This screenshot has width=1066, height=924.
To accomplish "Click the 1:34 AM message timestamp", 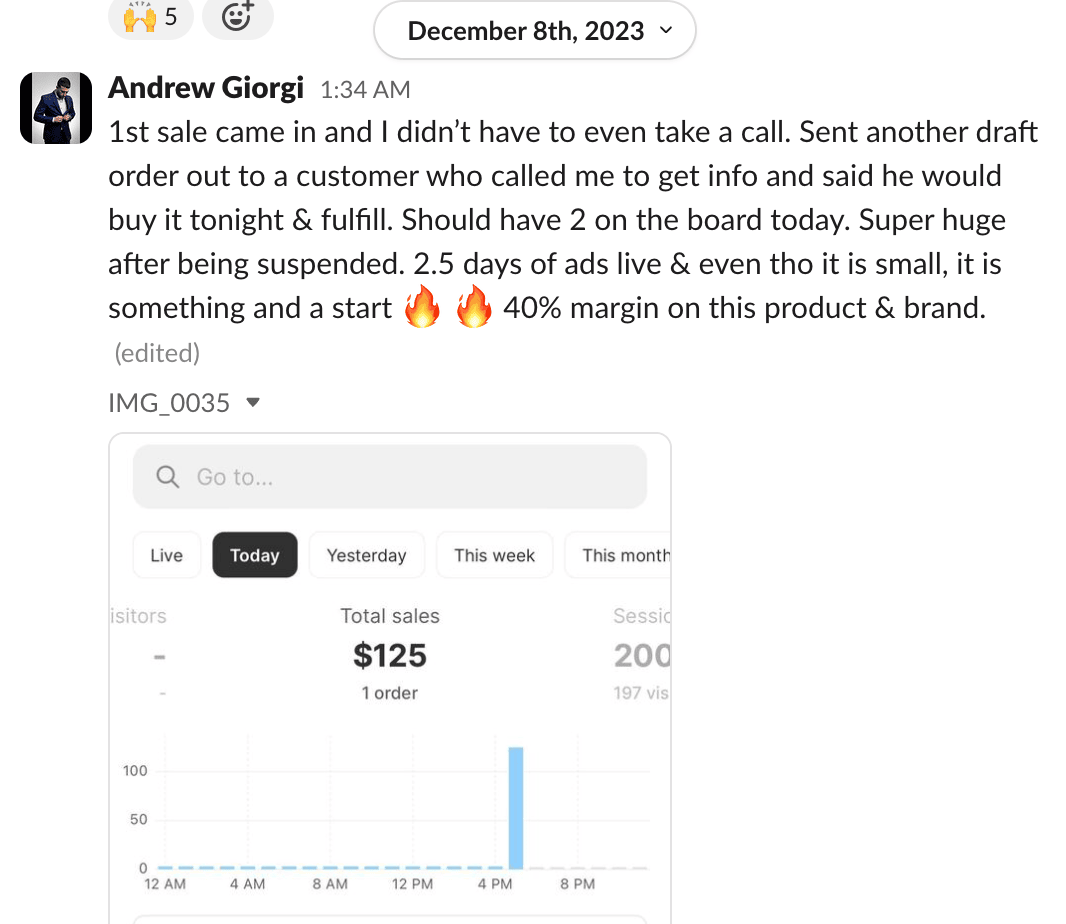I will pos(365,90).
